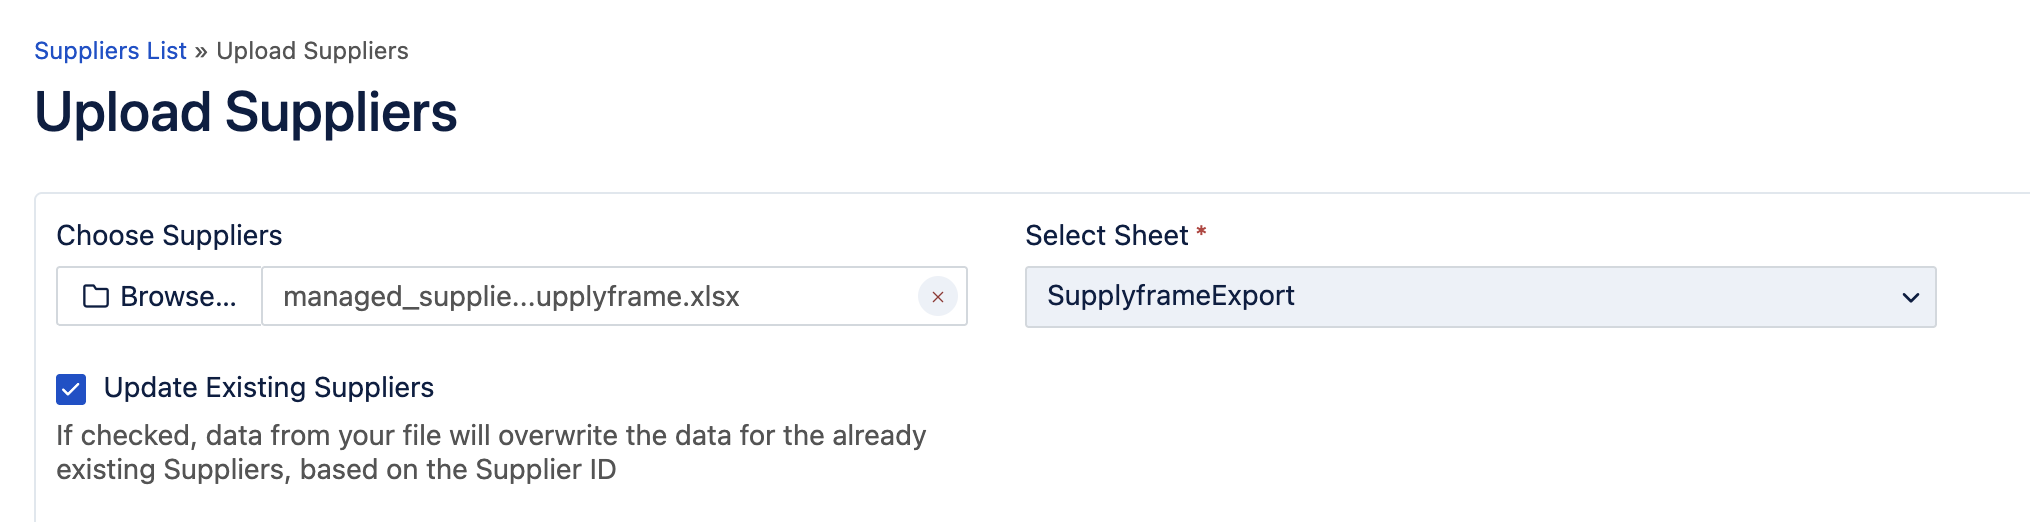Click the red required asterisk by Select Sheet
The height and width of the screenshot is (522, 2030).
[x=1201, y=232]
